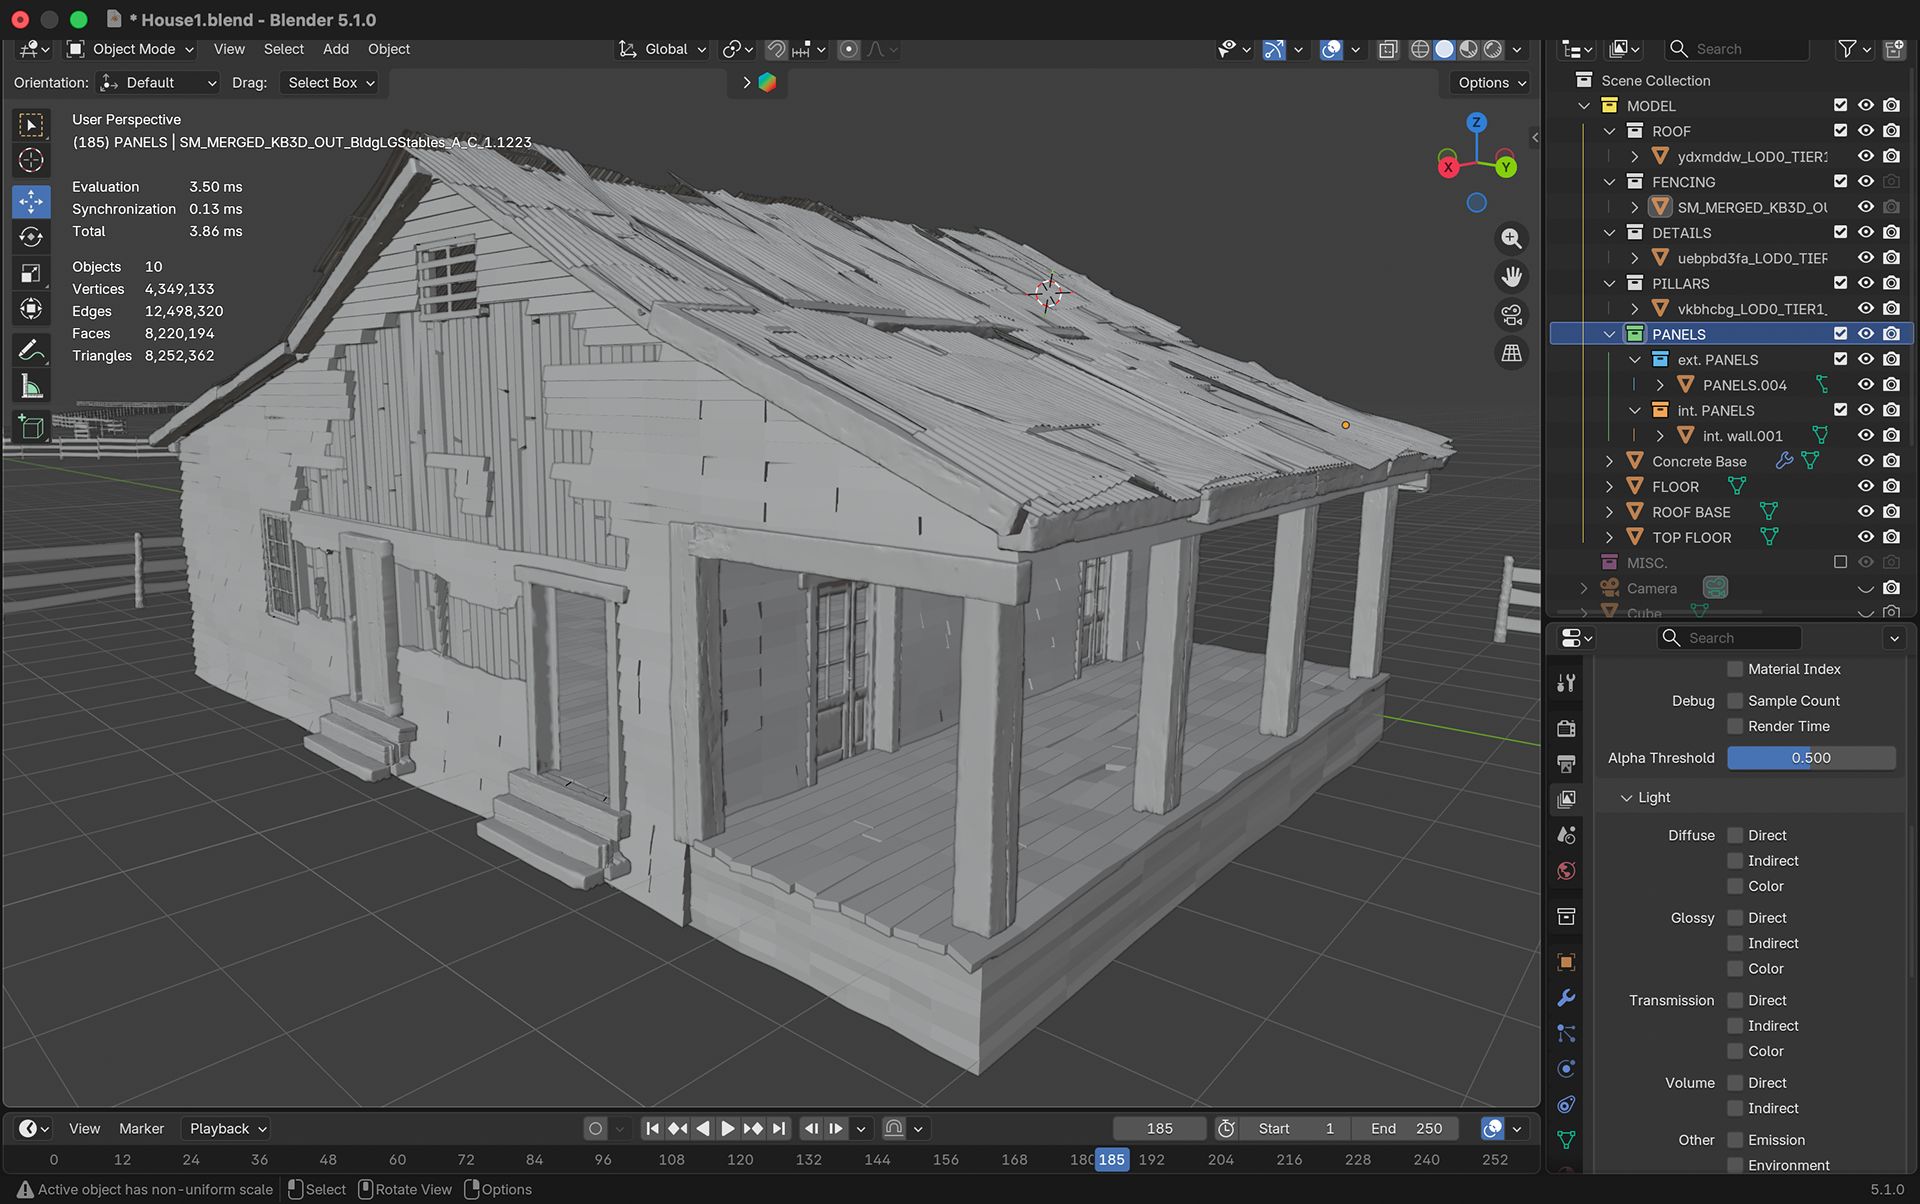1920x1204 pixels.
Task: Choose the Measure tool
Action: pyautogui.click(x=31, y=387)
